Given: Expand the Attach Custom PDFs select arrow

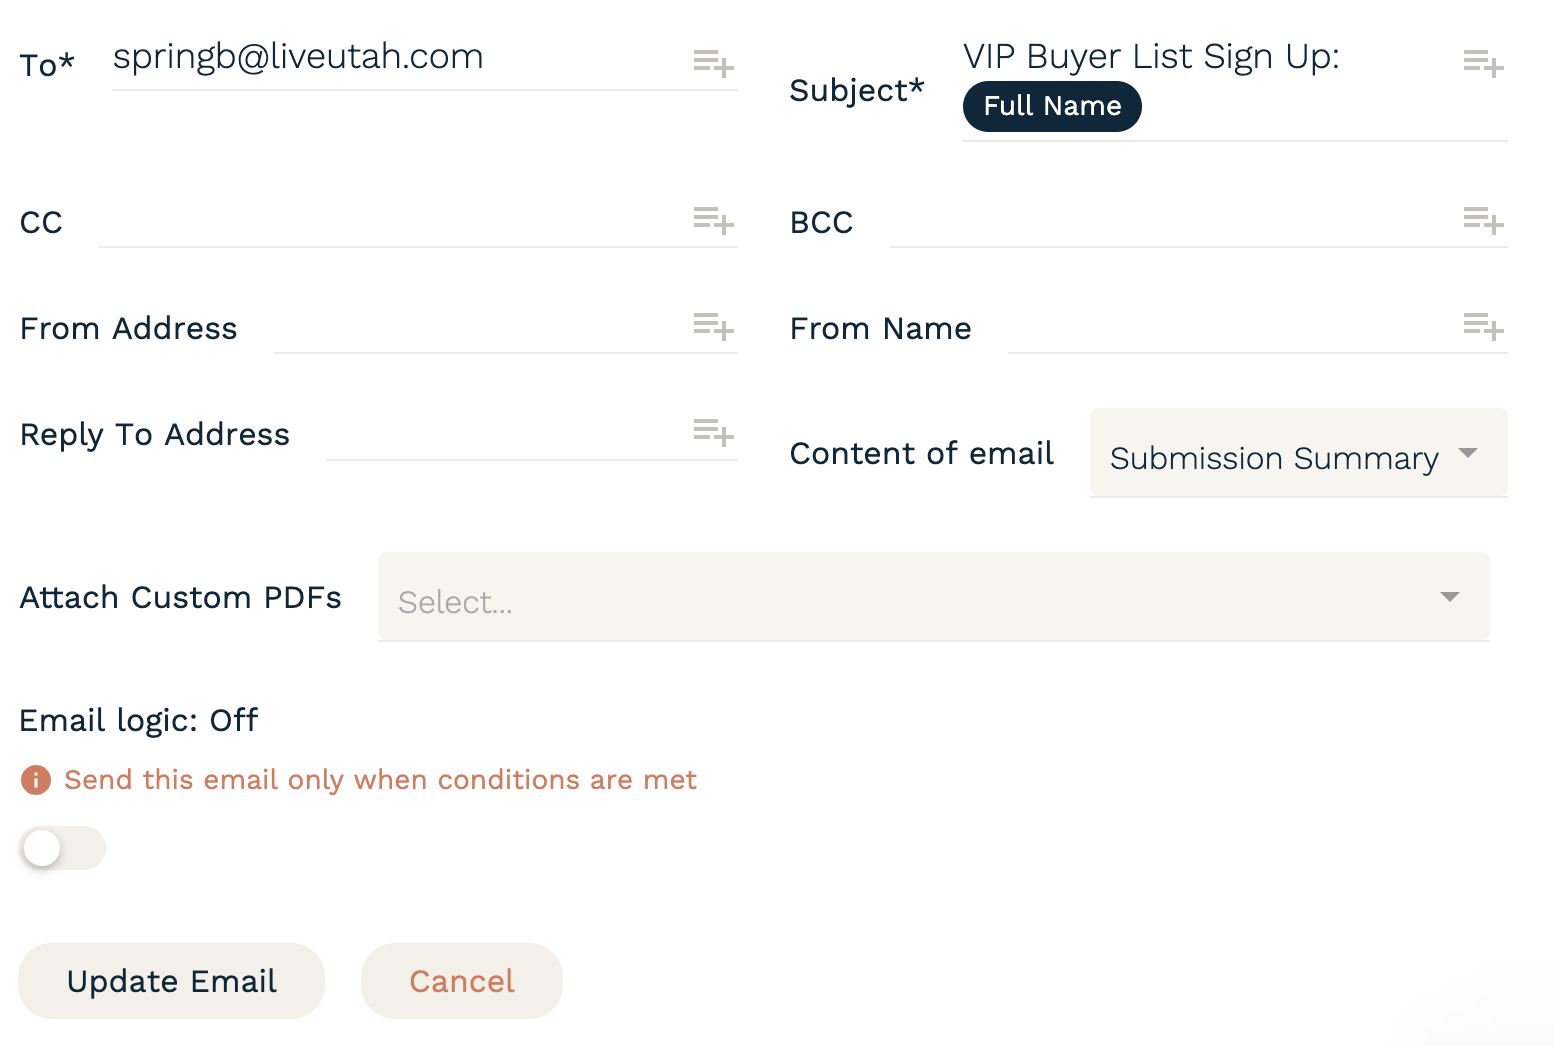Looking at the screenshot, I should (x=1450, y=597).
